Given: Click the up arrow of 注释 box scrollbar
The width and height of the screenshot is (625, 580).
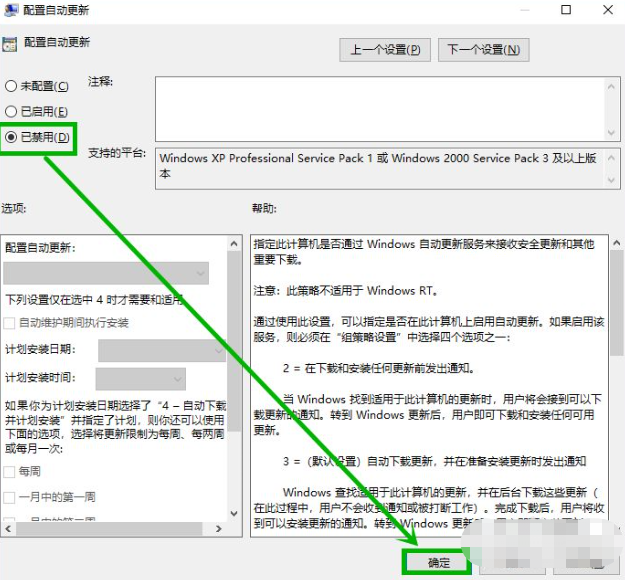Looking at the screenshot, I should (611, 87).
